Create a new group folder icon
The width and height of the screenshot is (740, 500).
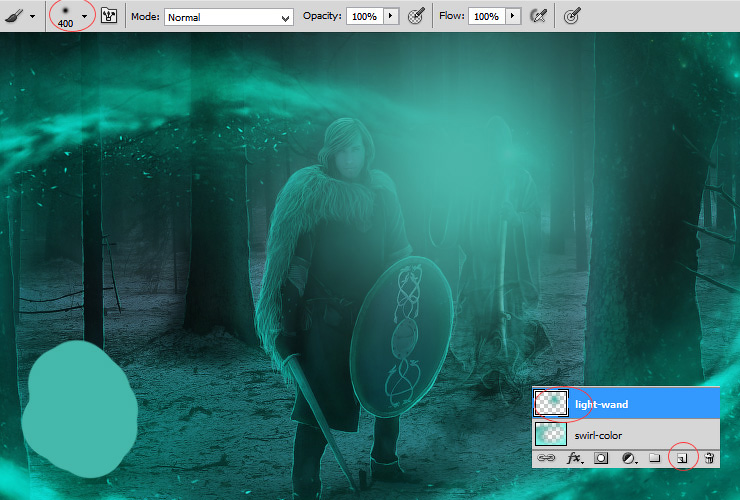click(x=655, y=458)
